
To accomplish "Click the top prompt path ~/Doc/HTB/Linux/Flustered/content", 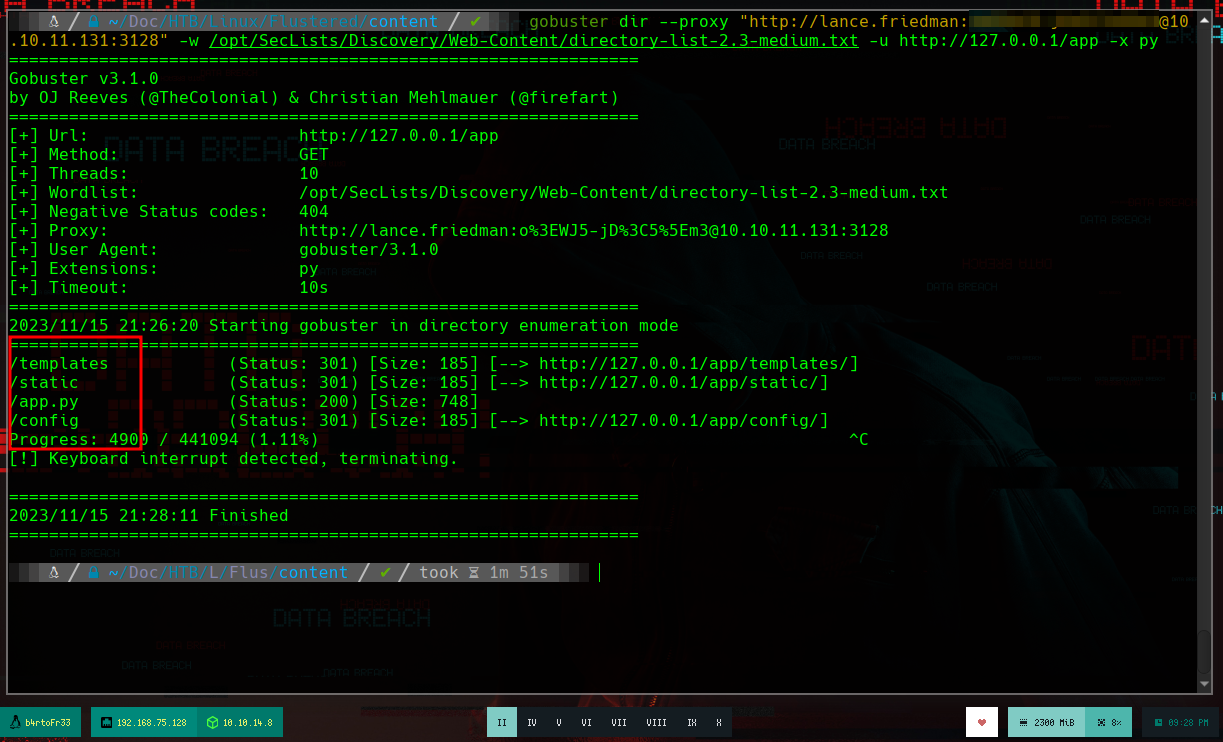I will [273, 22].
